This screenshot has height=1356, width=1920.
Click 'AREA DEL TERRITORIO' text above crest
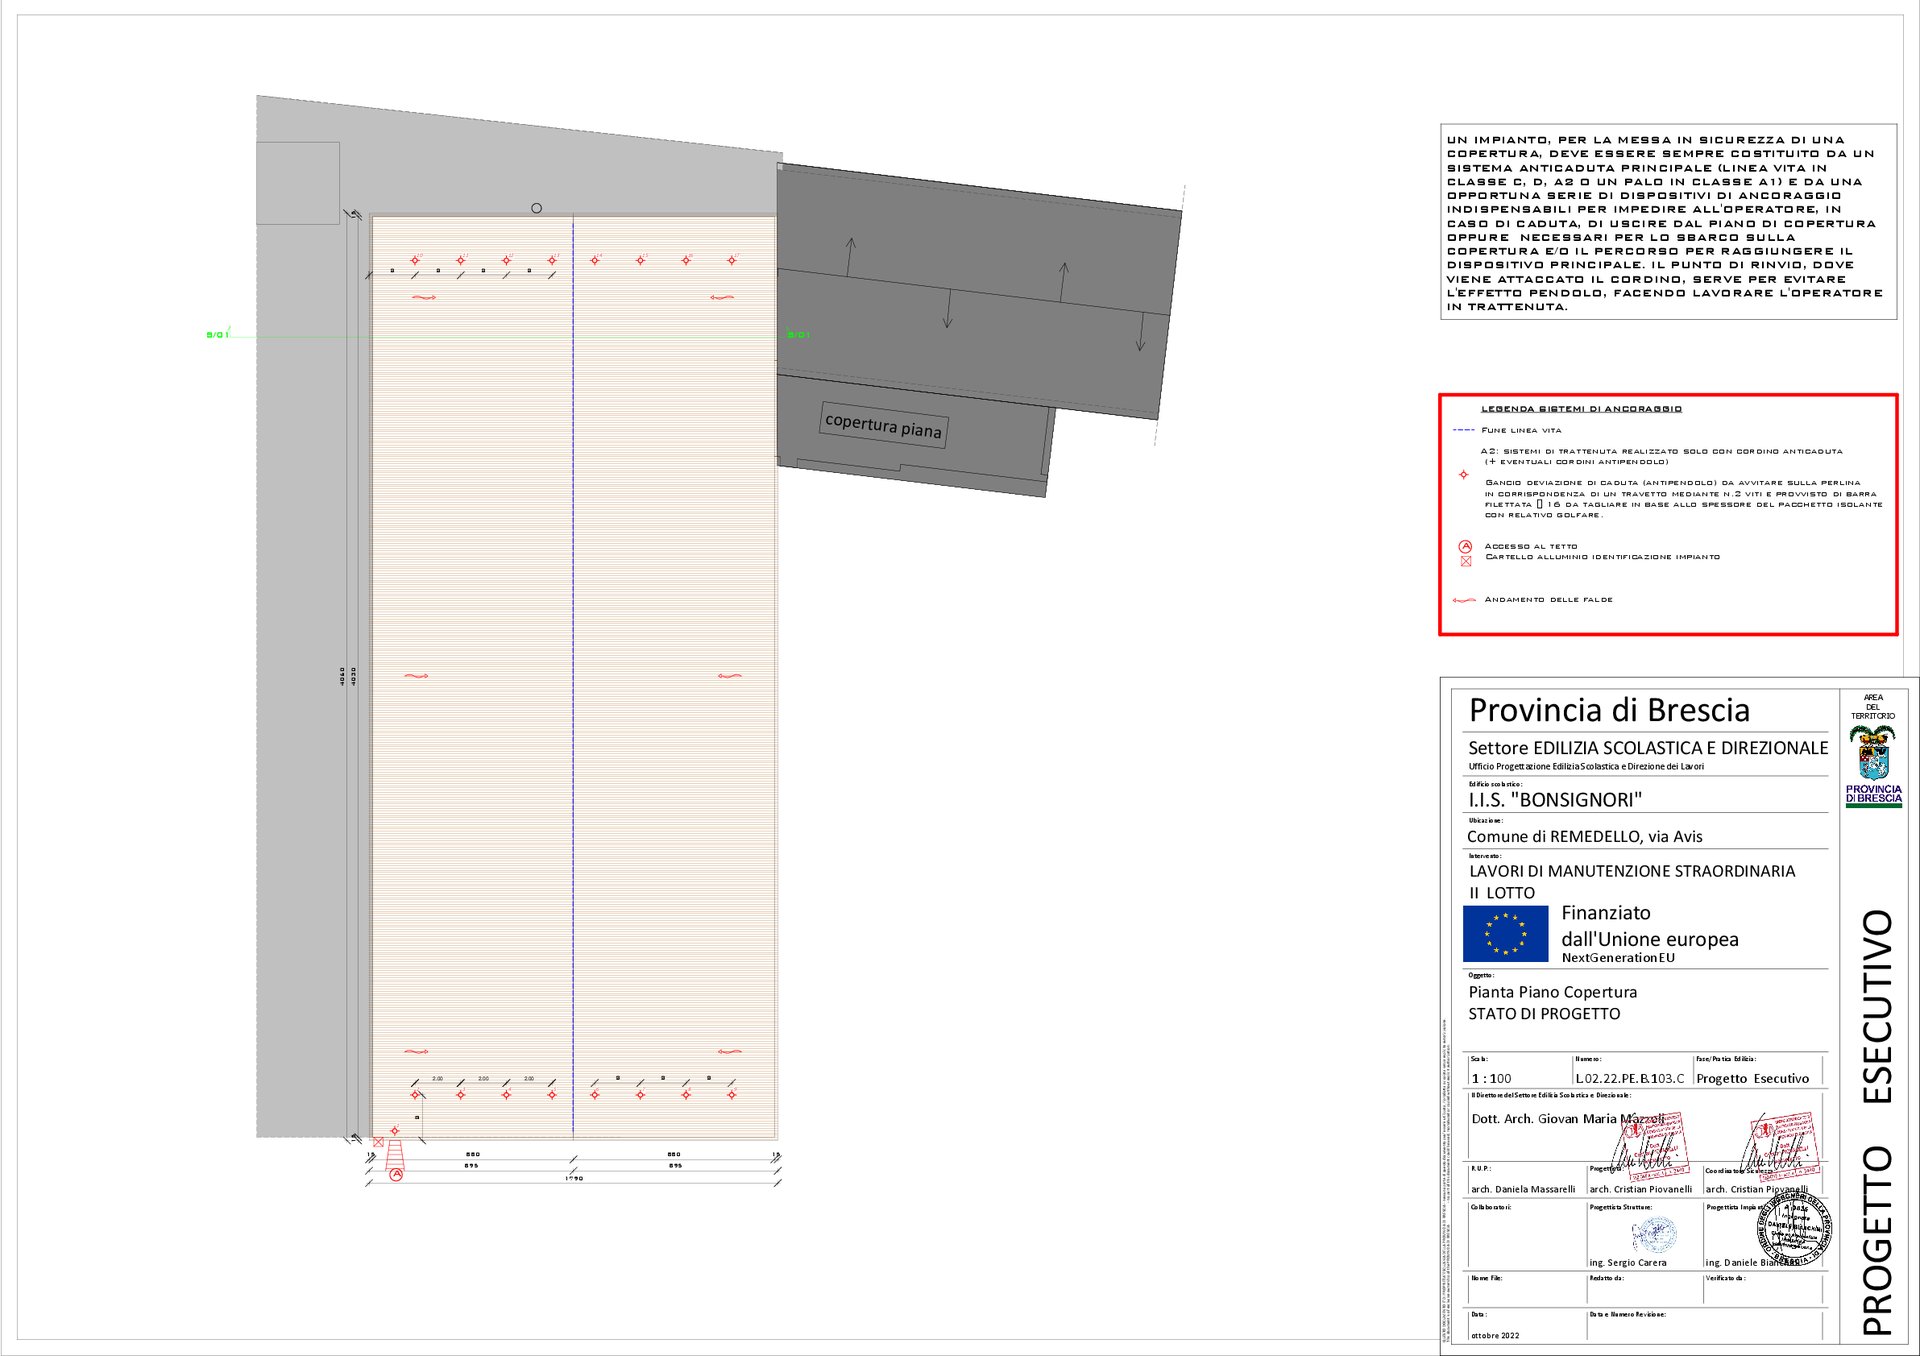[x=1873, y=707]
